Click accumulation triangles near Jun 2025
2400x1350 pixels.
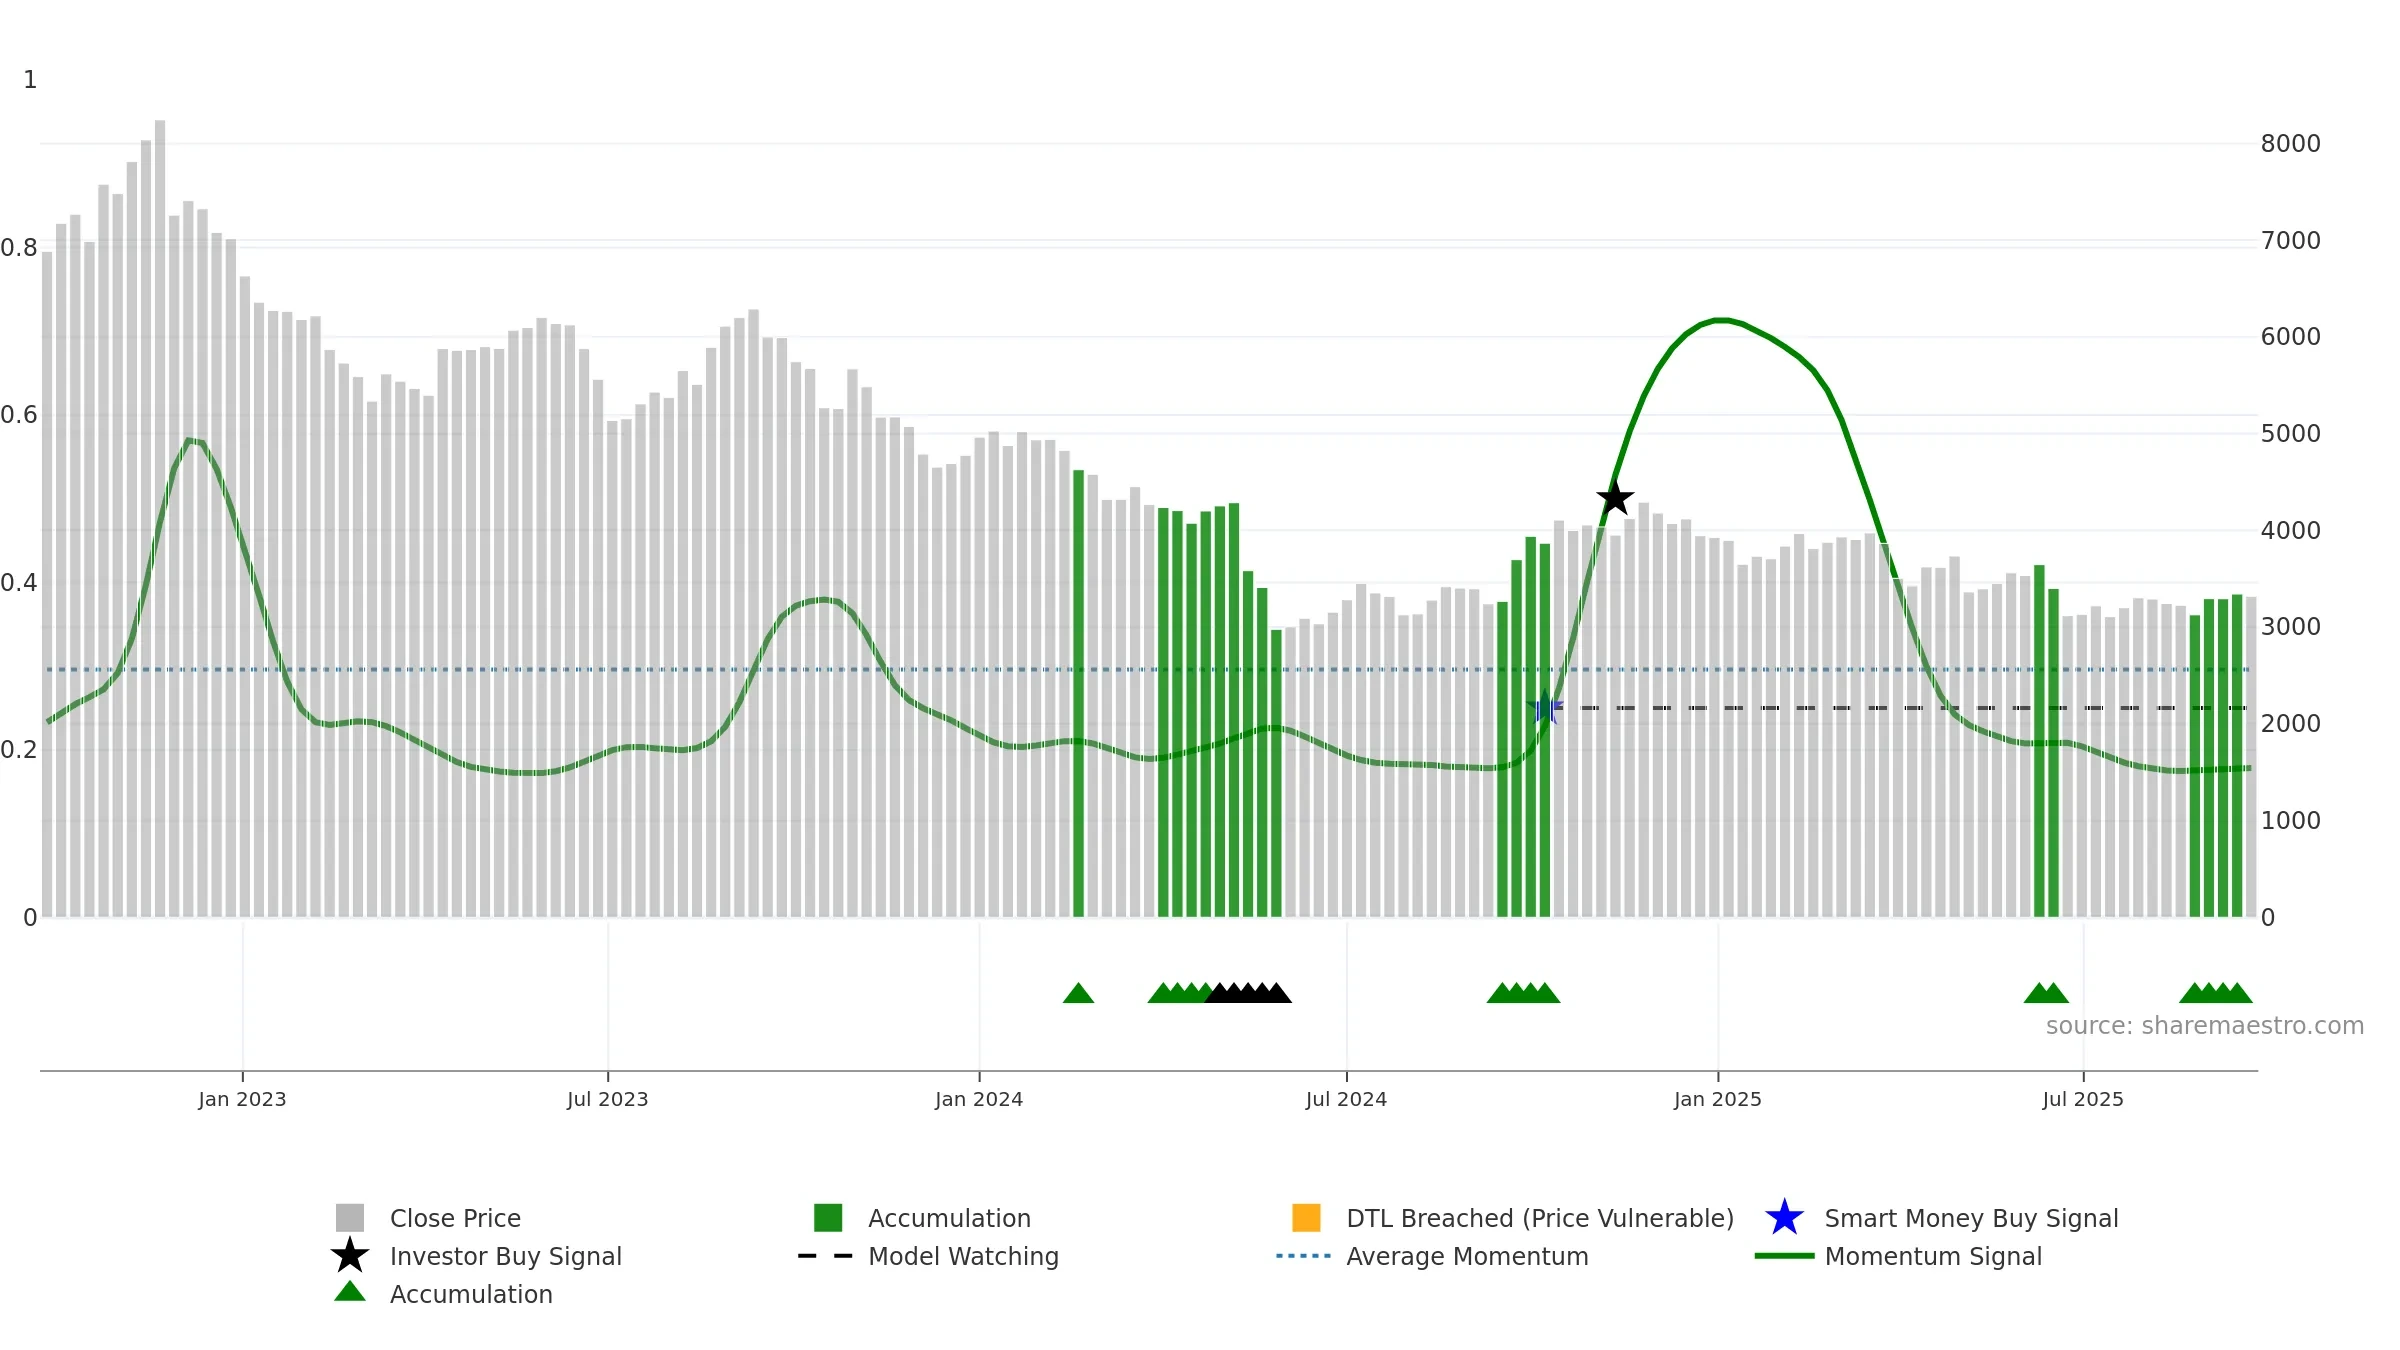pos(2046,993)
